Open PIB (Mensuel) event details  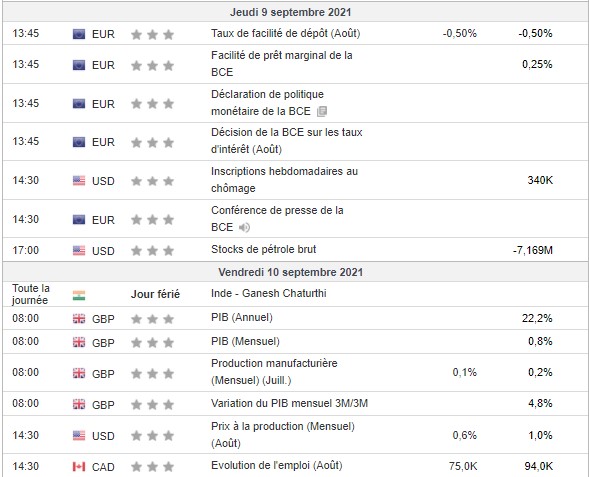coord(245,341)
